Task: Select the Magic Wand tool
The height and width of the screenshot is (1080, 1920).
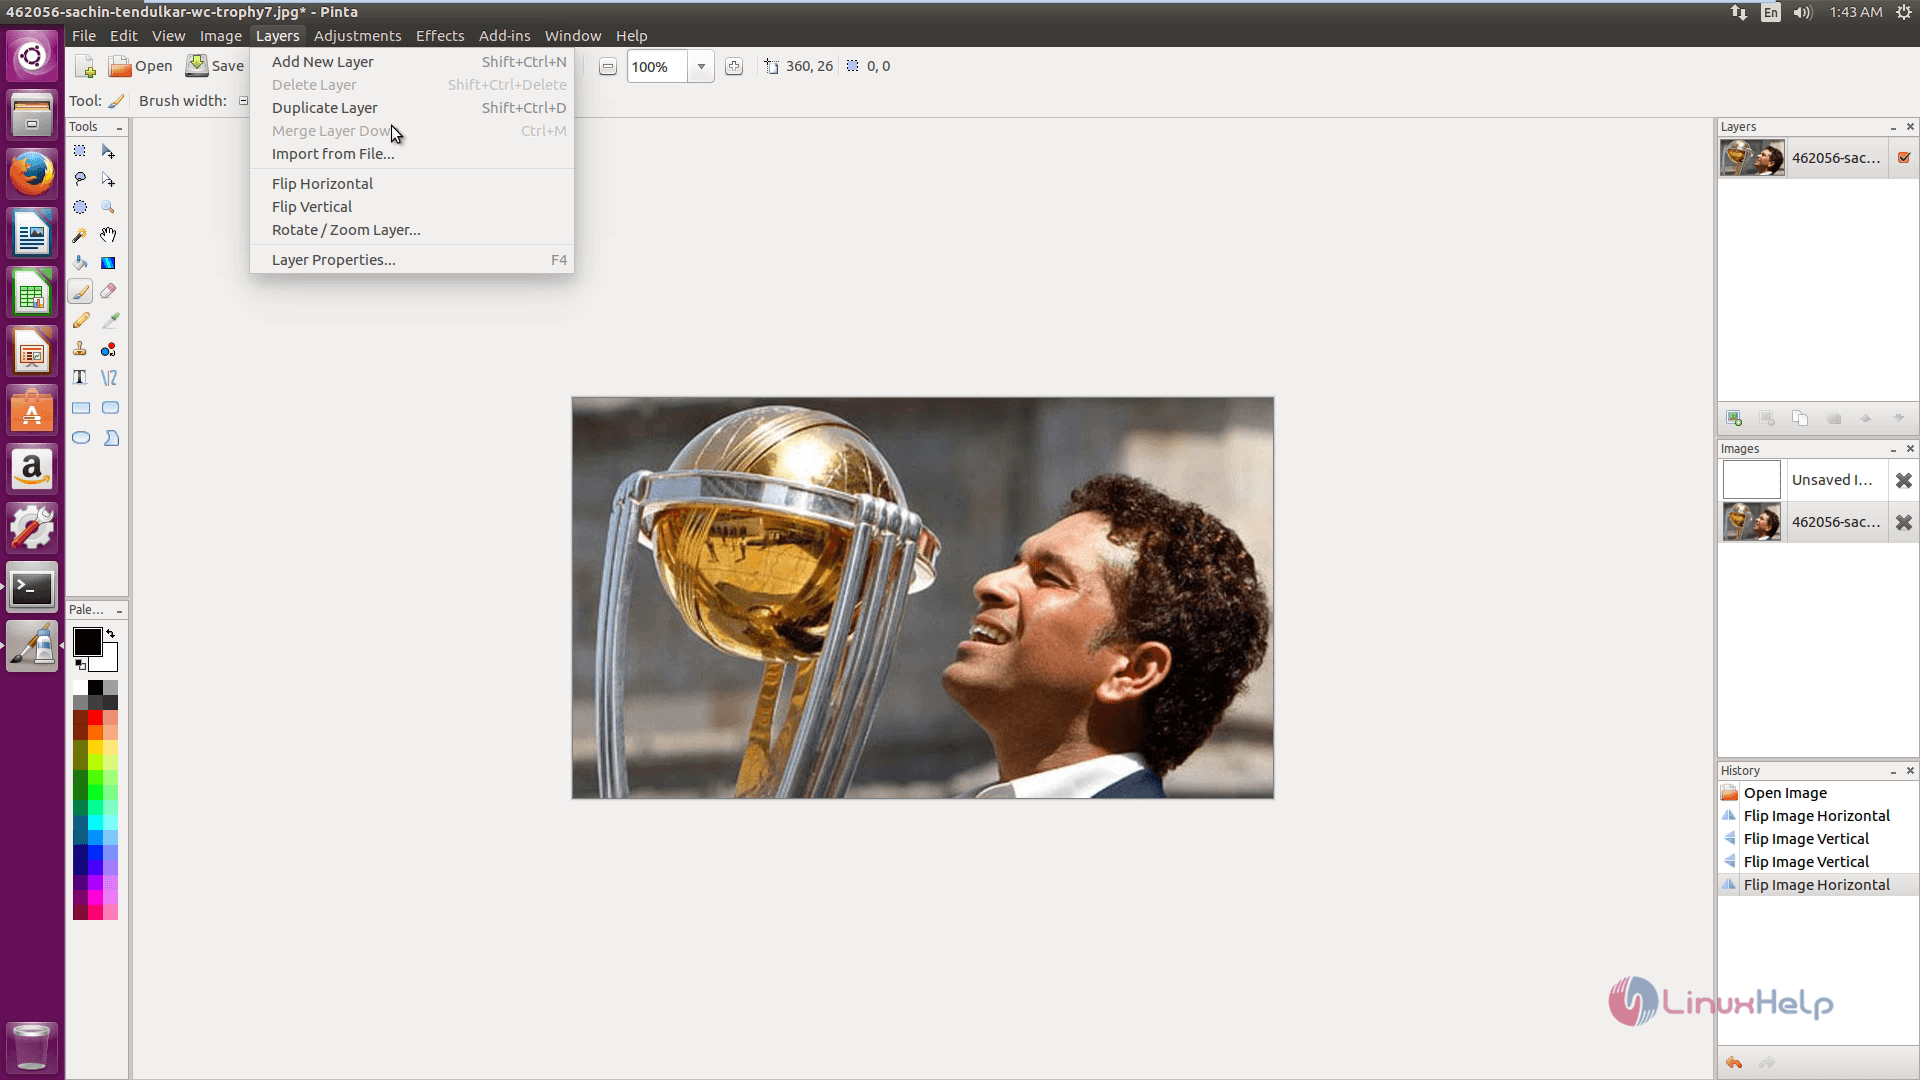Action: (x=80, y=236)
